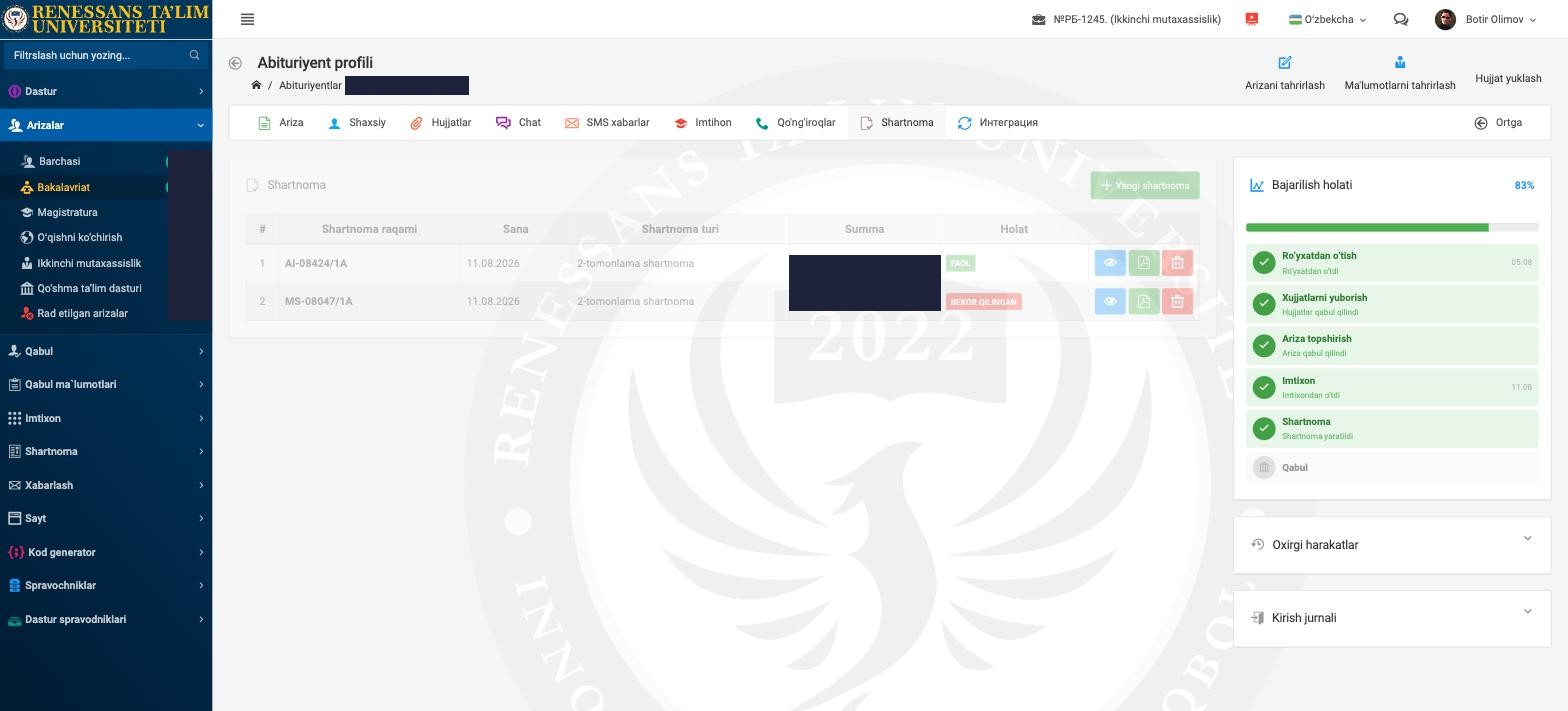Click the Ro'yxatdan o'tish check icon
The width and height of the screenshot is (1568, 711).
[x=1264, y=262]
